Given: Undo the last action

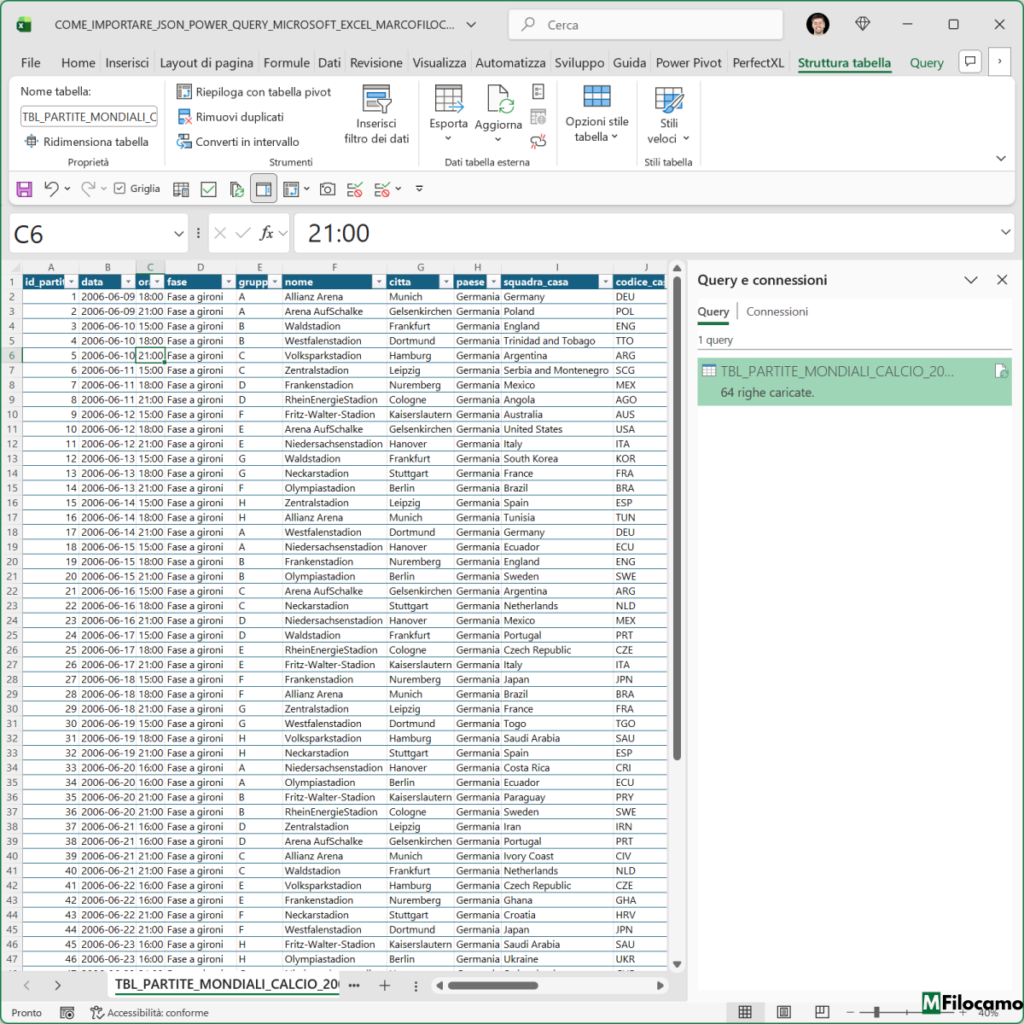Looking at the screenshot, I should click(x=51, y=189).
